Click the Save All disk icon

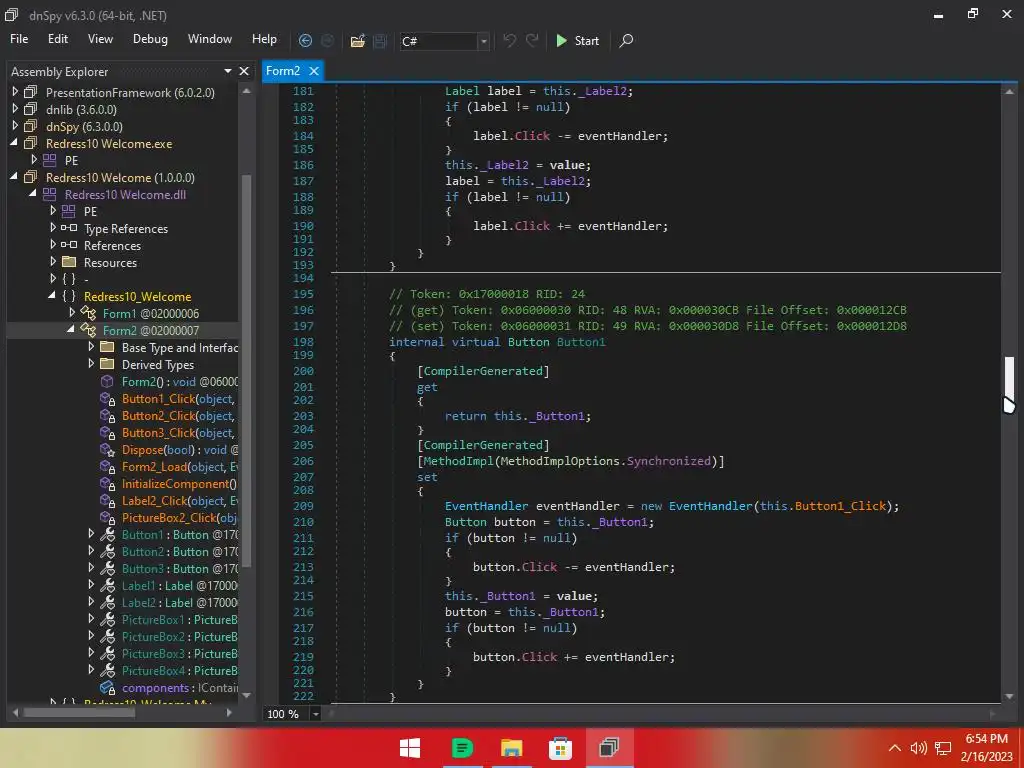coord(379,41)
